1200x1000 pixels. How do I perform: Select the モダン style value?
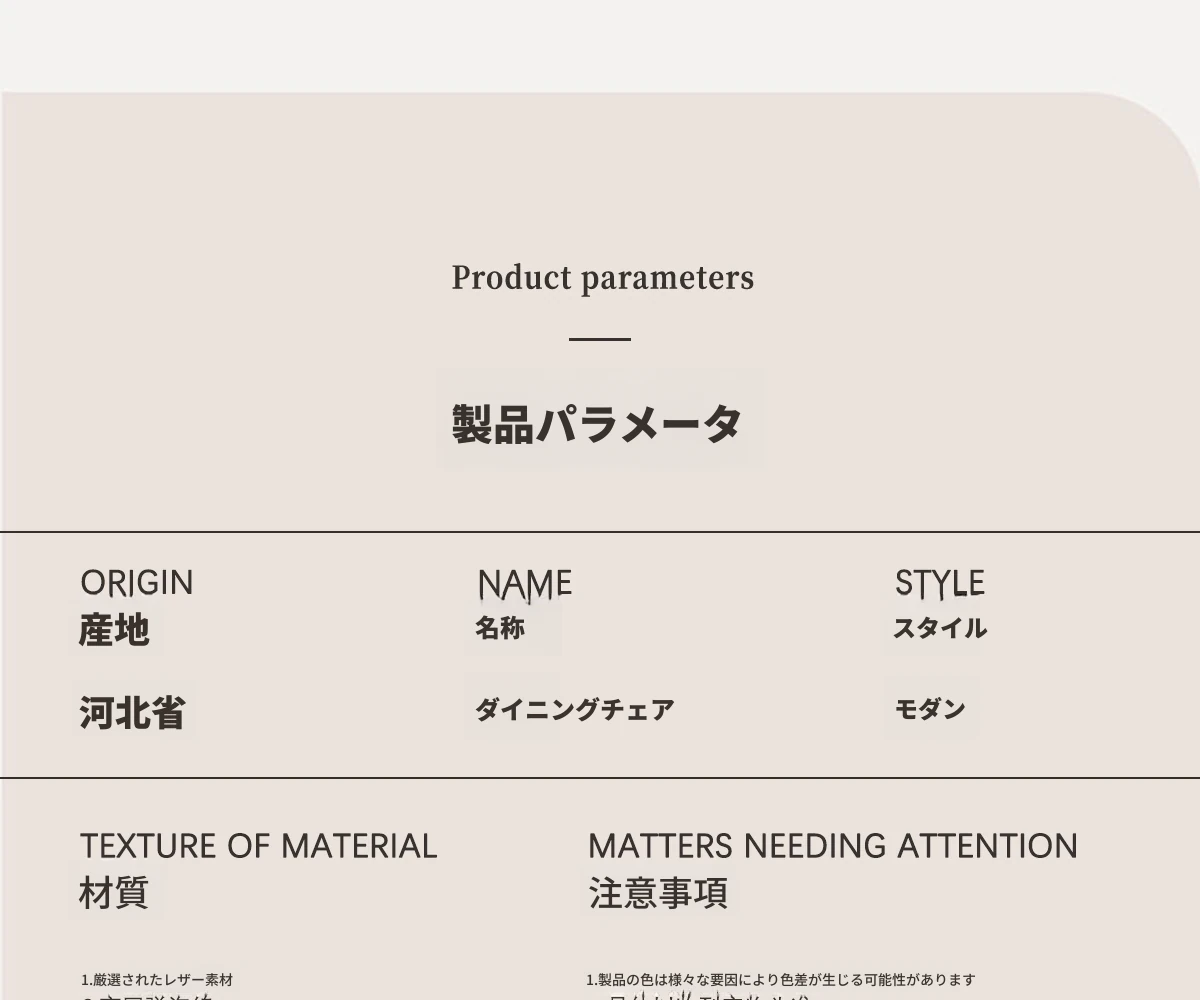930,709
